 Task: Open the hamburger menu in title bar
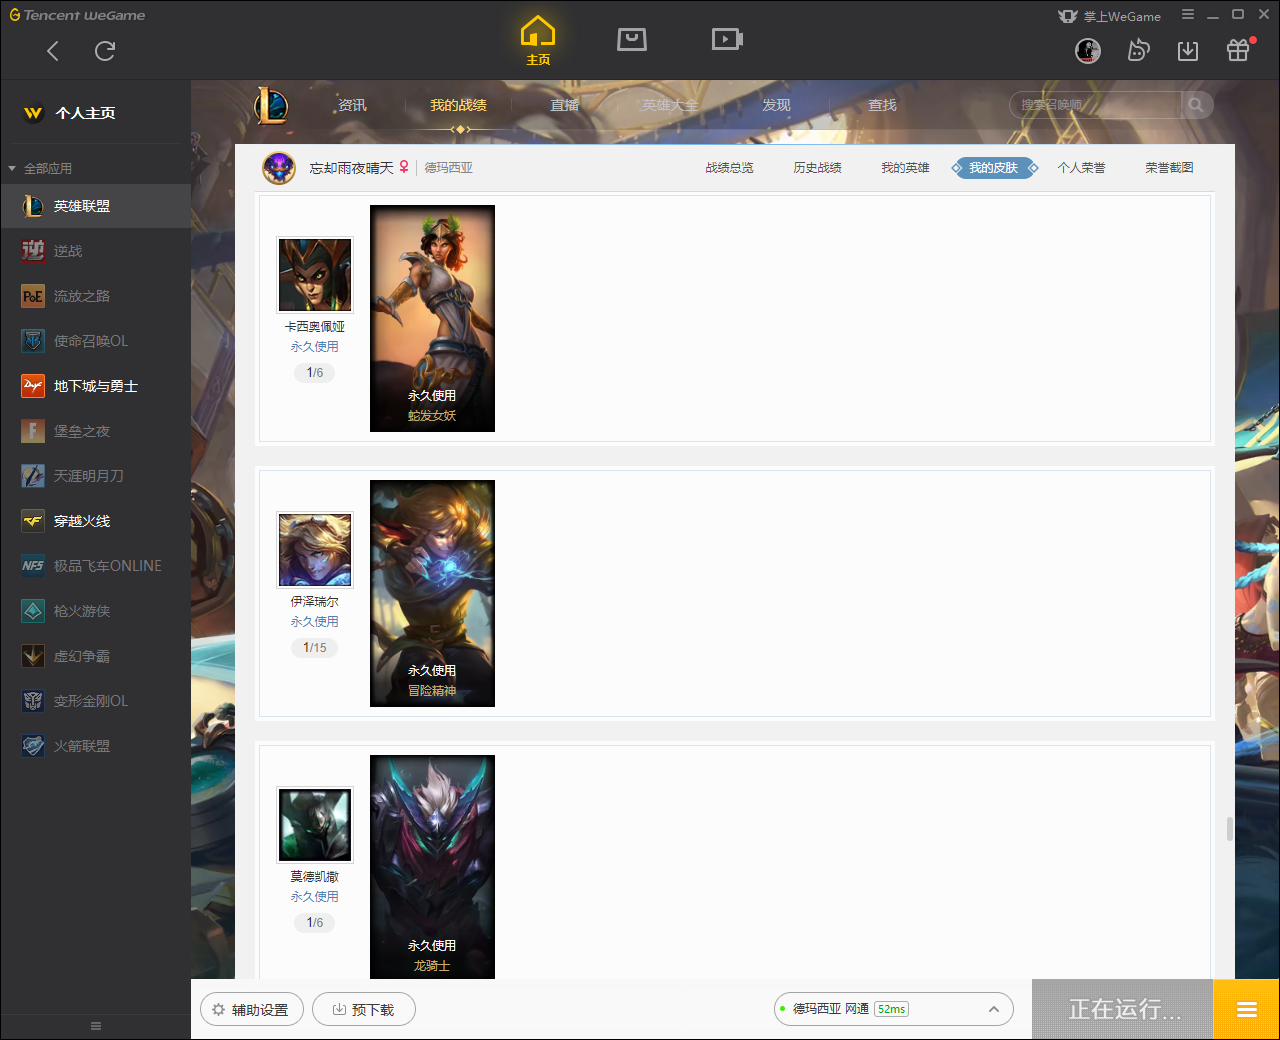point(1188,15)
